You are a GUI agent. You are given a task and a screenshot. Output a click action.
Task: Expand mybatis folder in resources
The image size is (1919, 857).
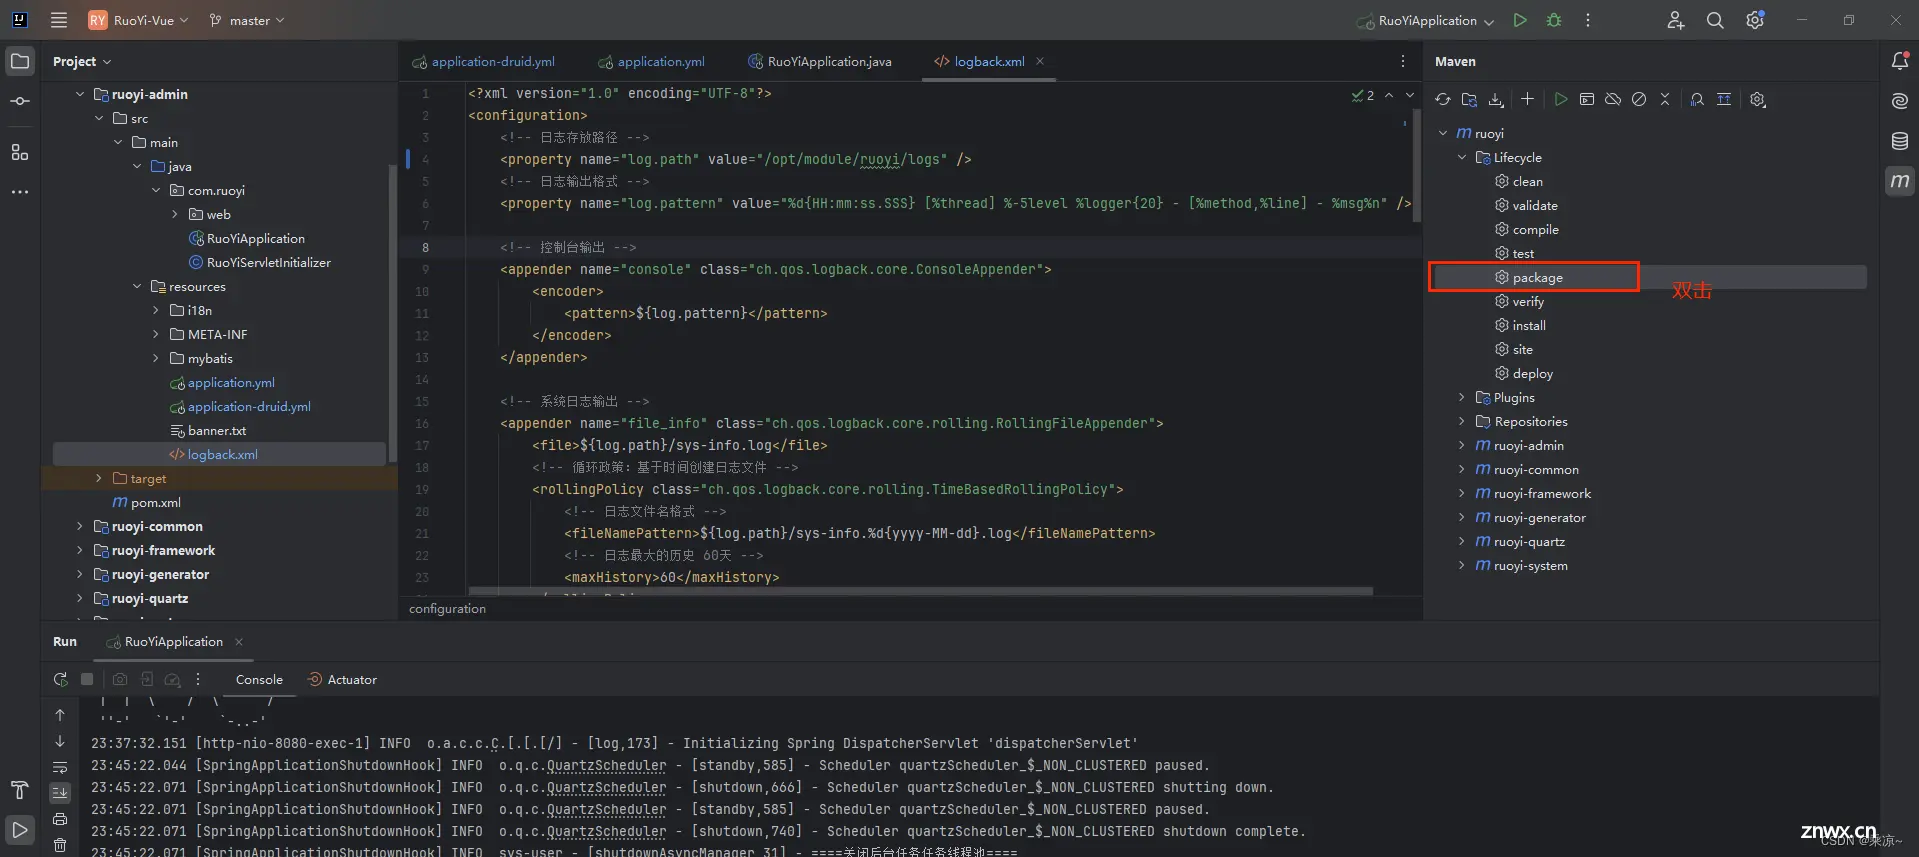156,358
